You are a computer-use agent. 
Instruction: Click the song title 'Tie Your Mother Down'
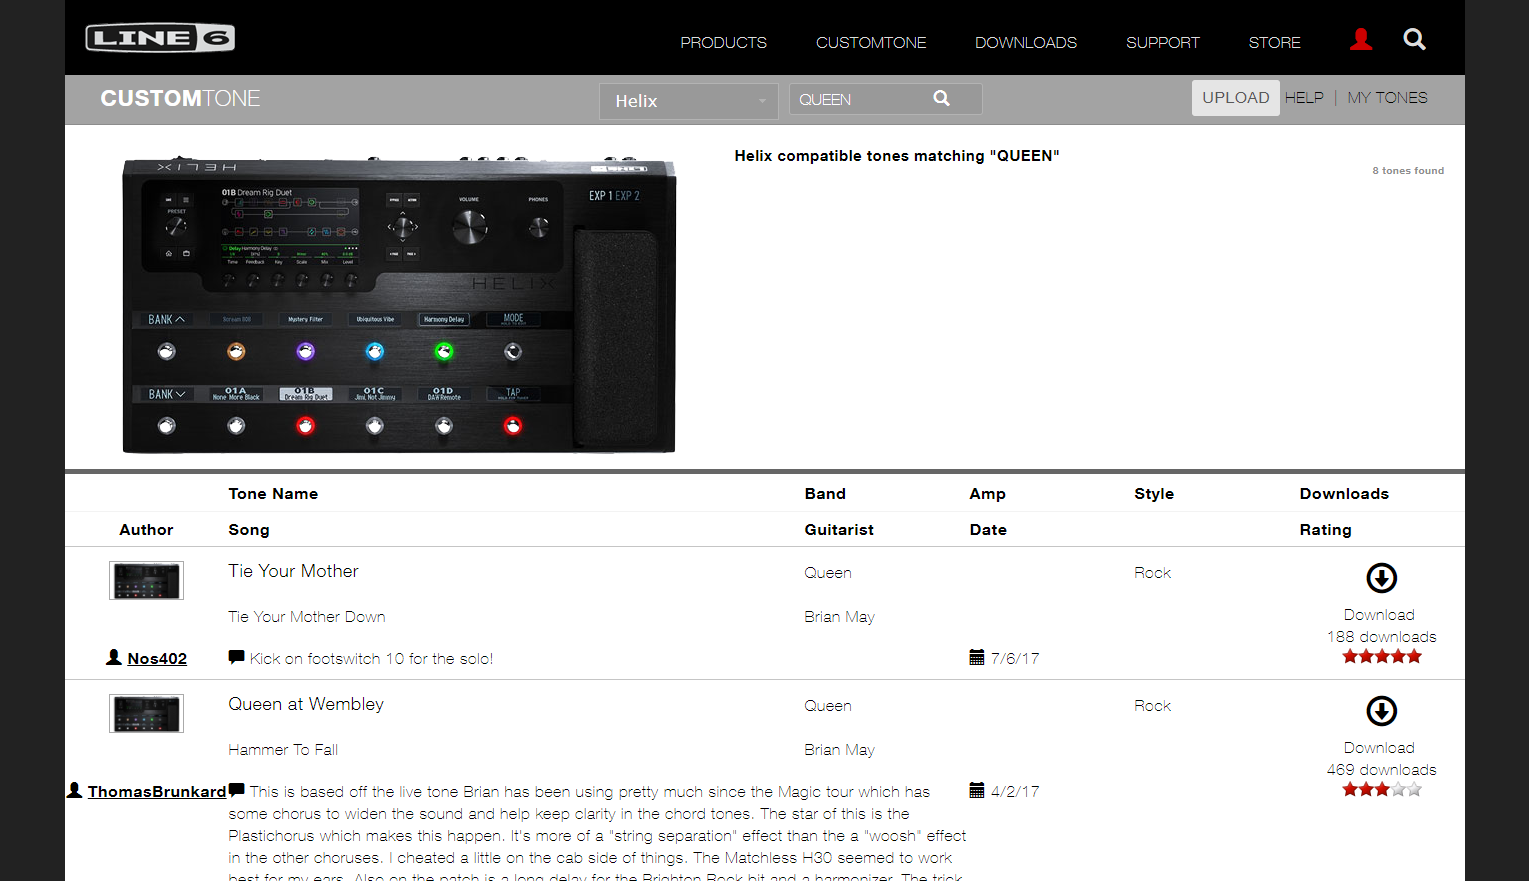[307, 617]
